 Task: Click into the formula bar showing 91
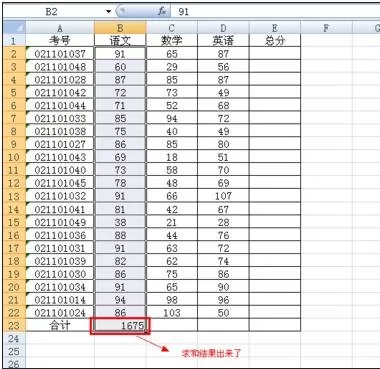(x=275, y=12)
